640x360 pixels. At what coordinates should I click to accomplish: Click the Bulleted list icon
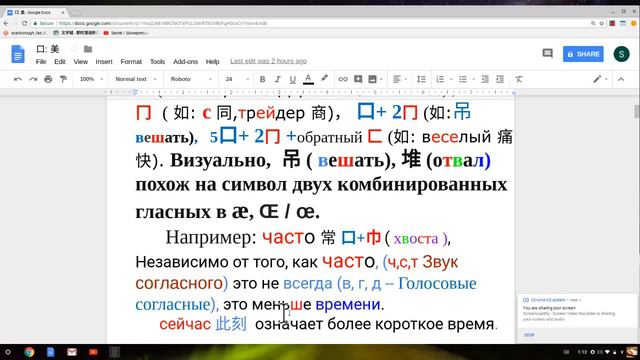463,79
